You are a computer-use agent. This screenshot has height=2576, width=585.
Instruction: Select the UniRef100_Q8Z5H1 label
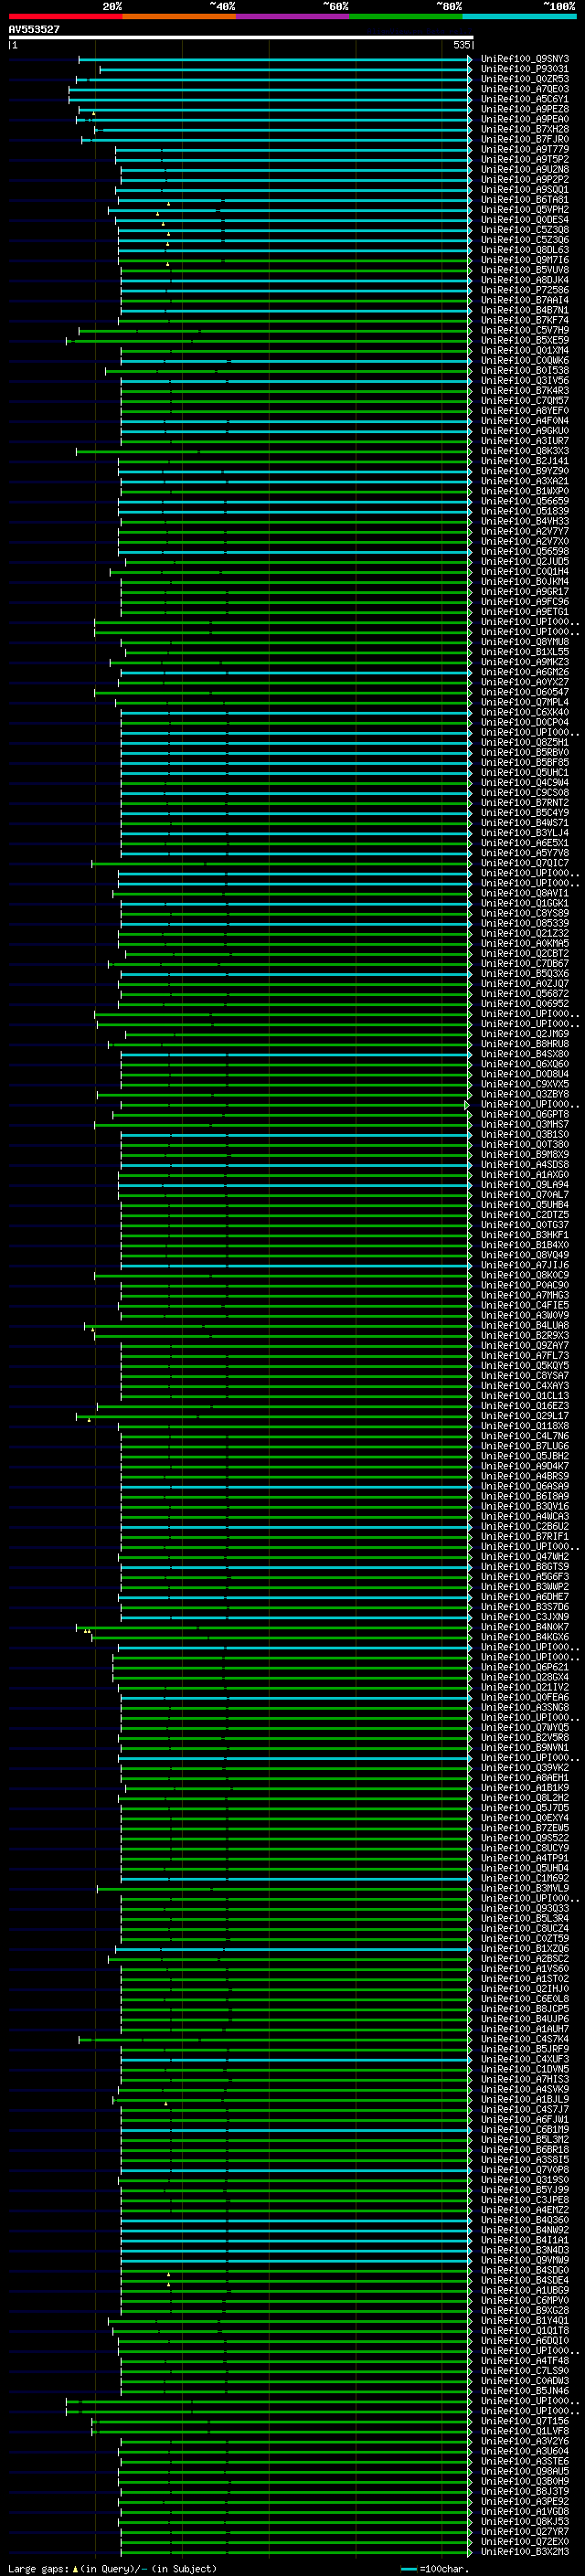tap(525, 742)
